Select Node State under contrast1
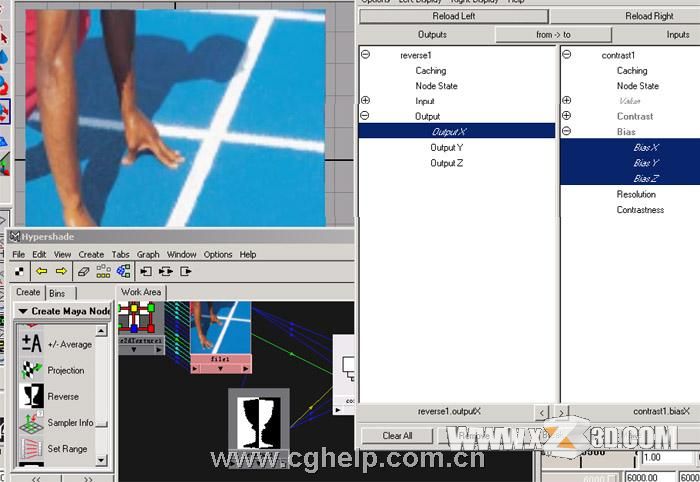This screenshot has width=700, height=482. tap(638, 86)
